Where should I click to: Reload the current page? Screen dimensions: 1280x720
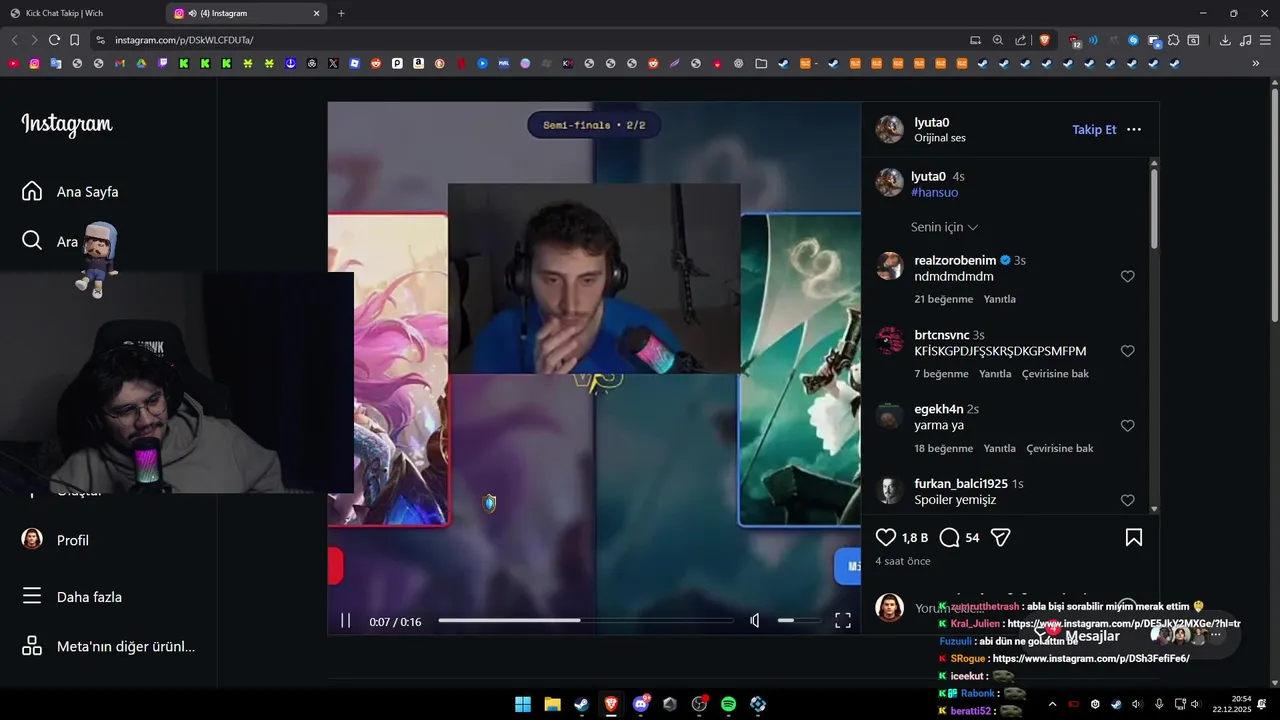tap(54, 40)
